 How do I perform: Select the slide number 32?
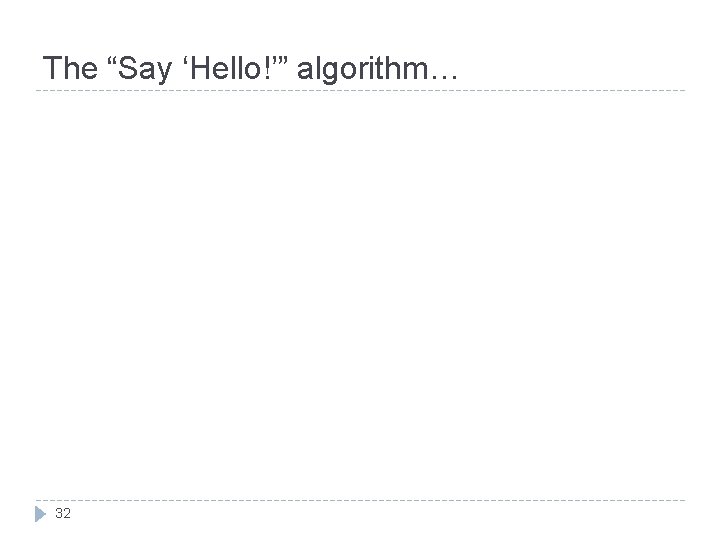63,513
